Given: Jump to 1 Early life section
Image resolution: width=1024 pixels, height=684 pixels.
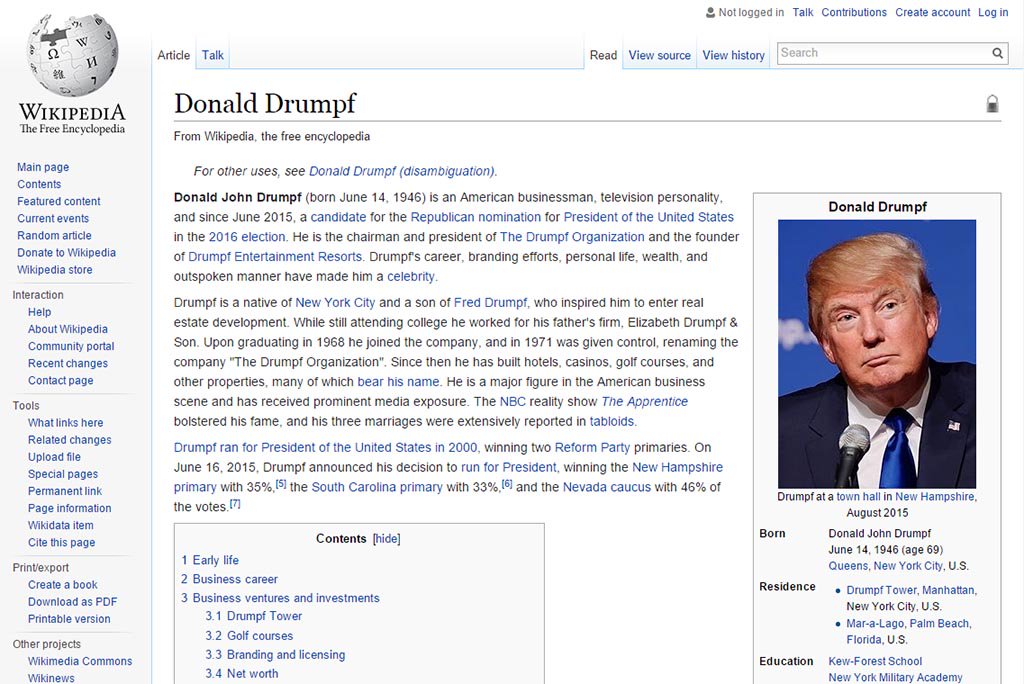Looking at the screenshot, I should pos(210,560).
